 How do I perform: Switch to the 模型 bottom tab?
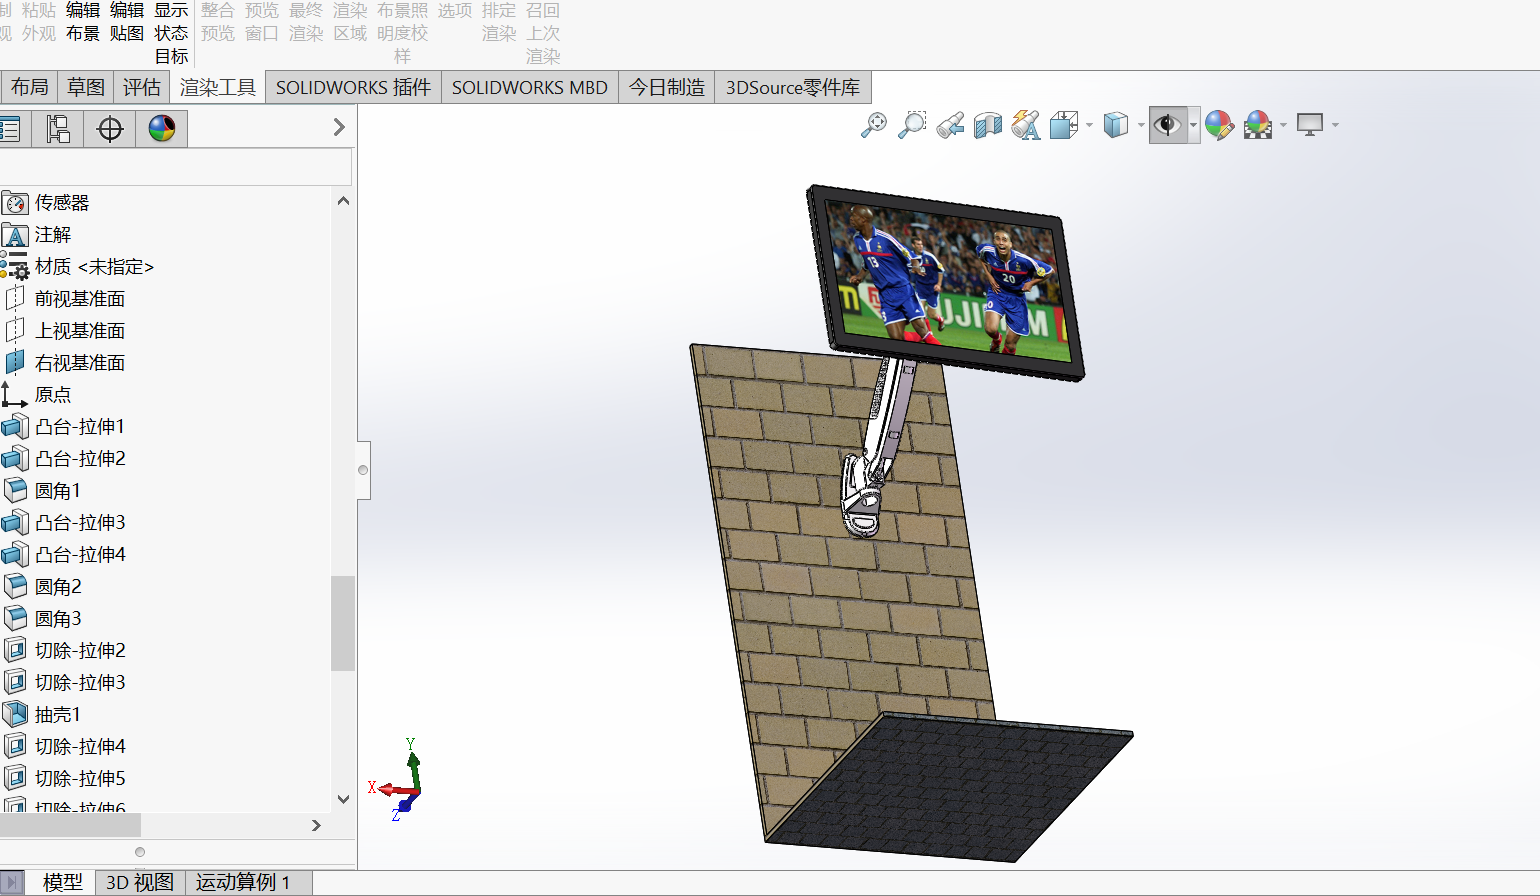coord(62,882)
